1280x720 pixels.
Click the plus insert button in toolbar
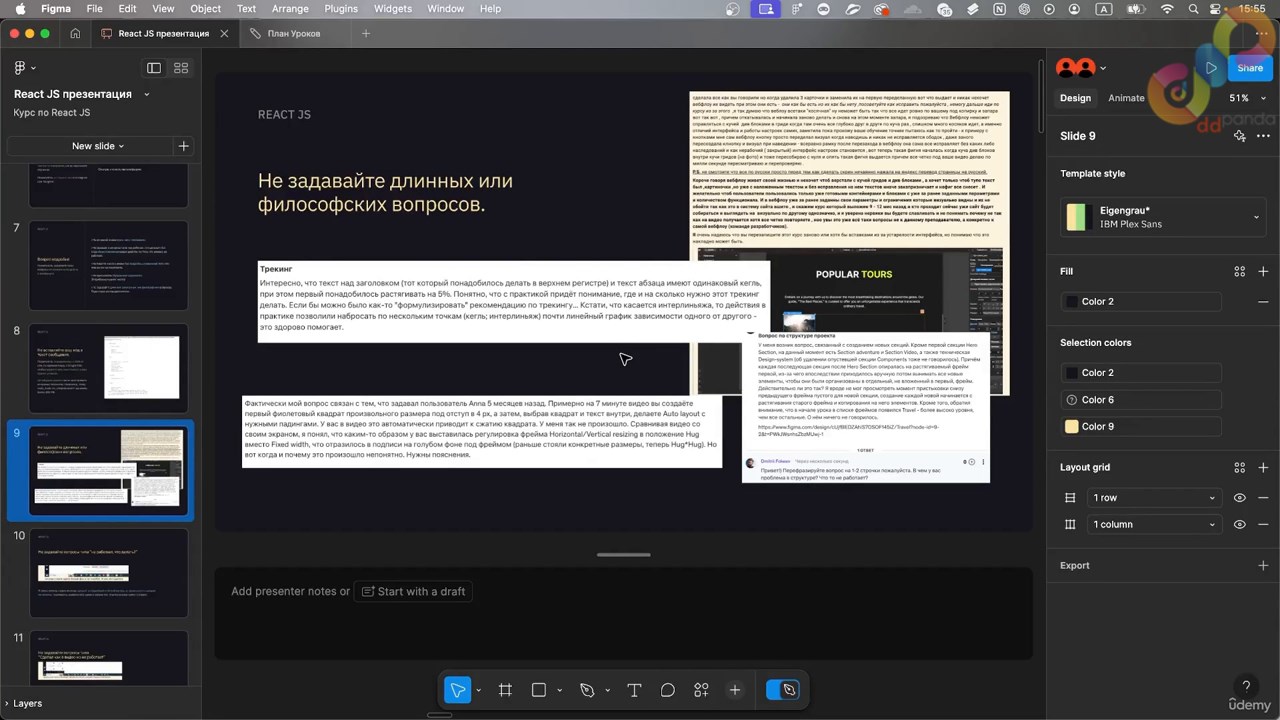pyautogui.click(x=735, y=690)
